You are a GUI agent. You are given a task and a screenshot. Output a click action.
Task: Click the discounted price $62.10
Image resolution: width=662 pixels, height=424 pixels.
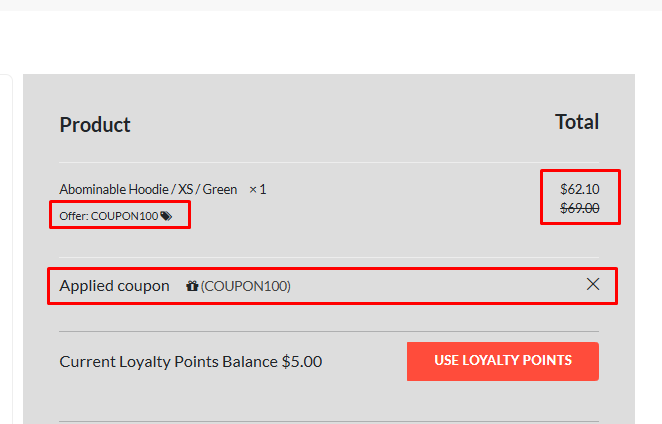(x=579, y=189)
